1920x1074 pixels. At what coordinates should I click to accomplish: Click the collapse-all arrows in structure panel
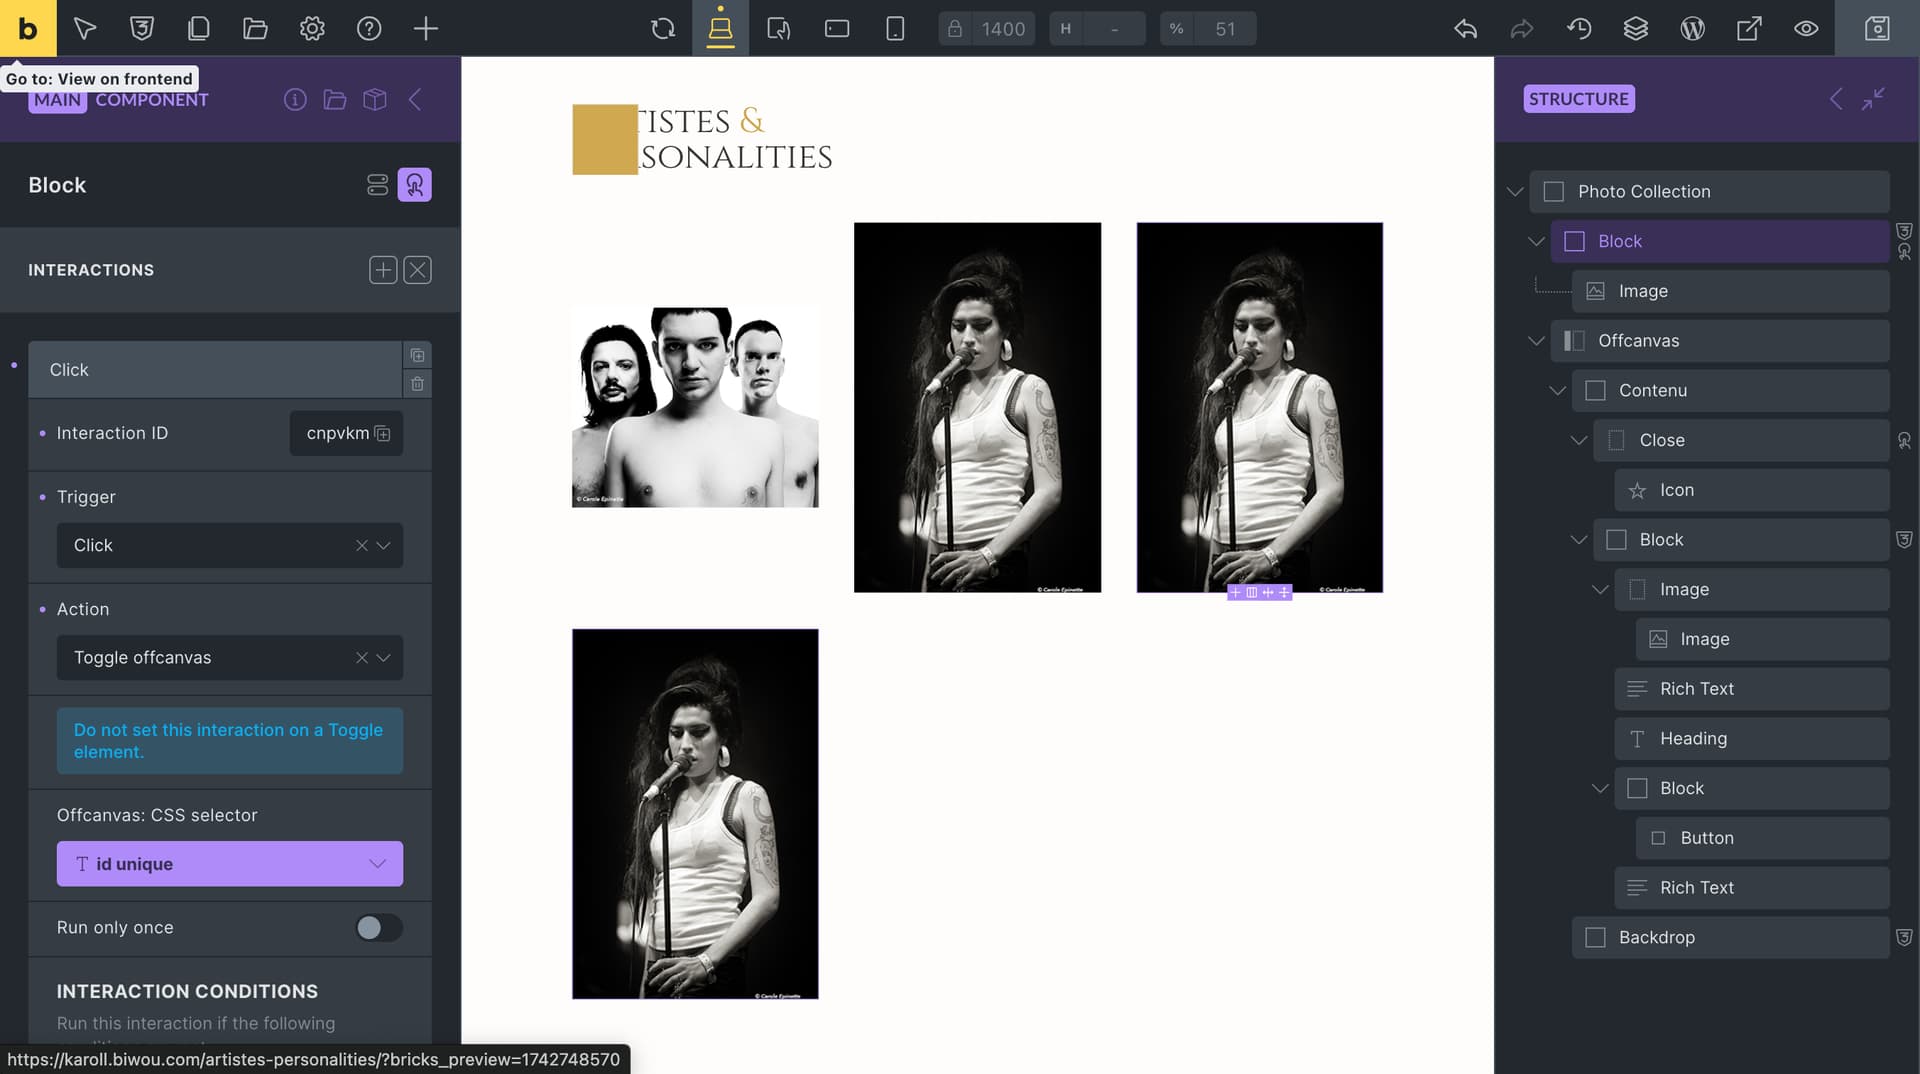tap(1873, 99)
